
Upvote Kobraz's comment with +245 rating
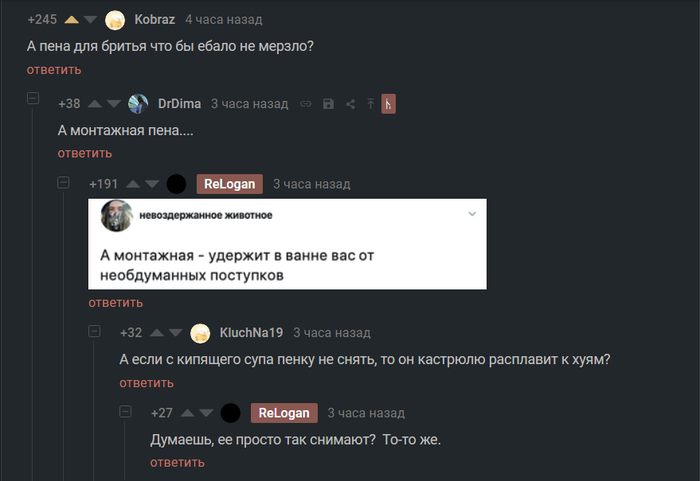pyautogui.click(x=71, y=20)
